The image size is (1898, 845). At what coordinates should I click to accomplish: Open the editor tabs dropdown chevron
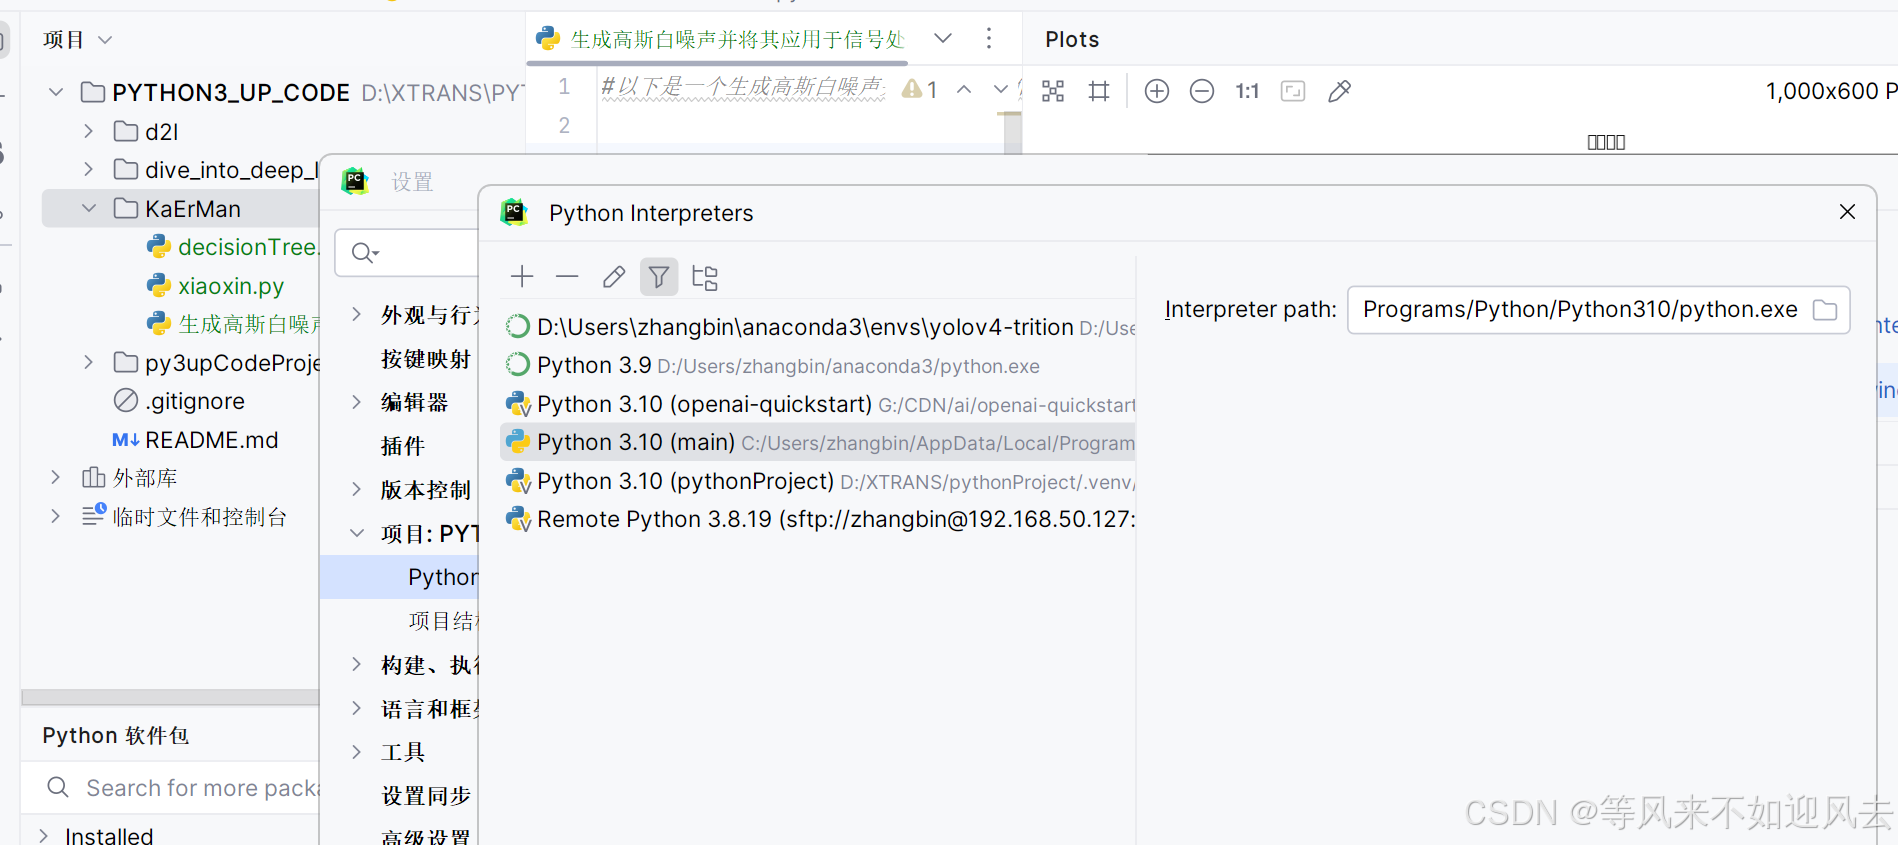pyautogui.click(x=943, y=39)
